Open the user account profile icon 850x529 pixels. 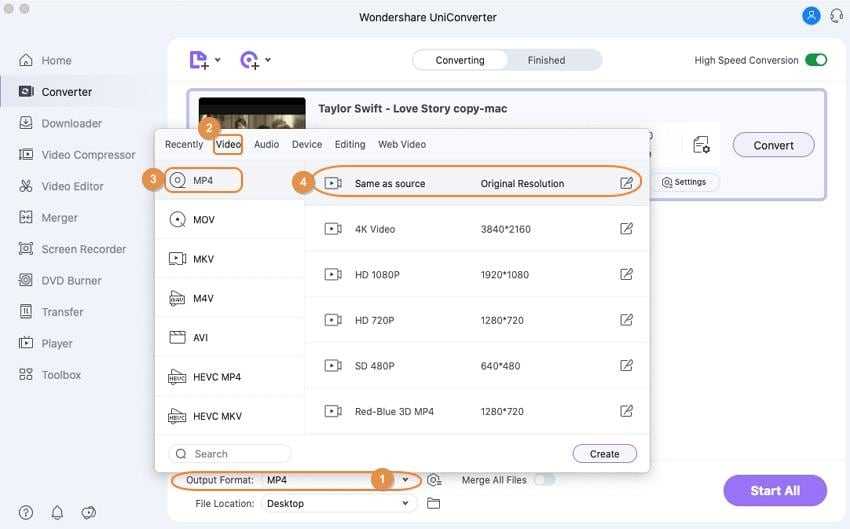click(x=810, y=16)
